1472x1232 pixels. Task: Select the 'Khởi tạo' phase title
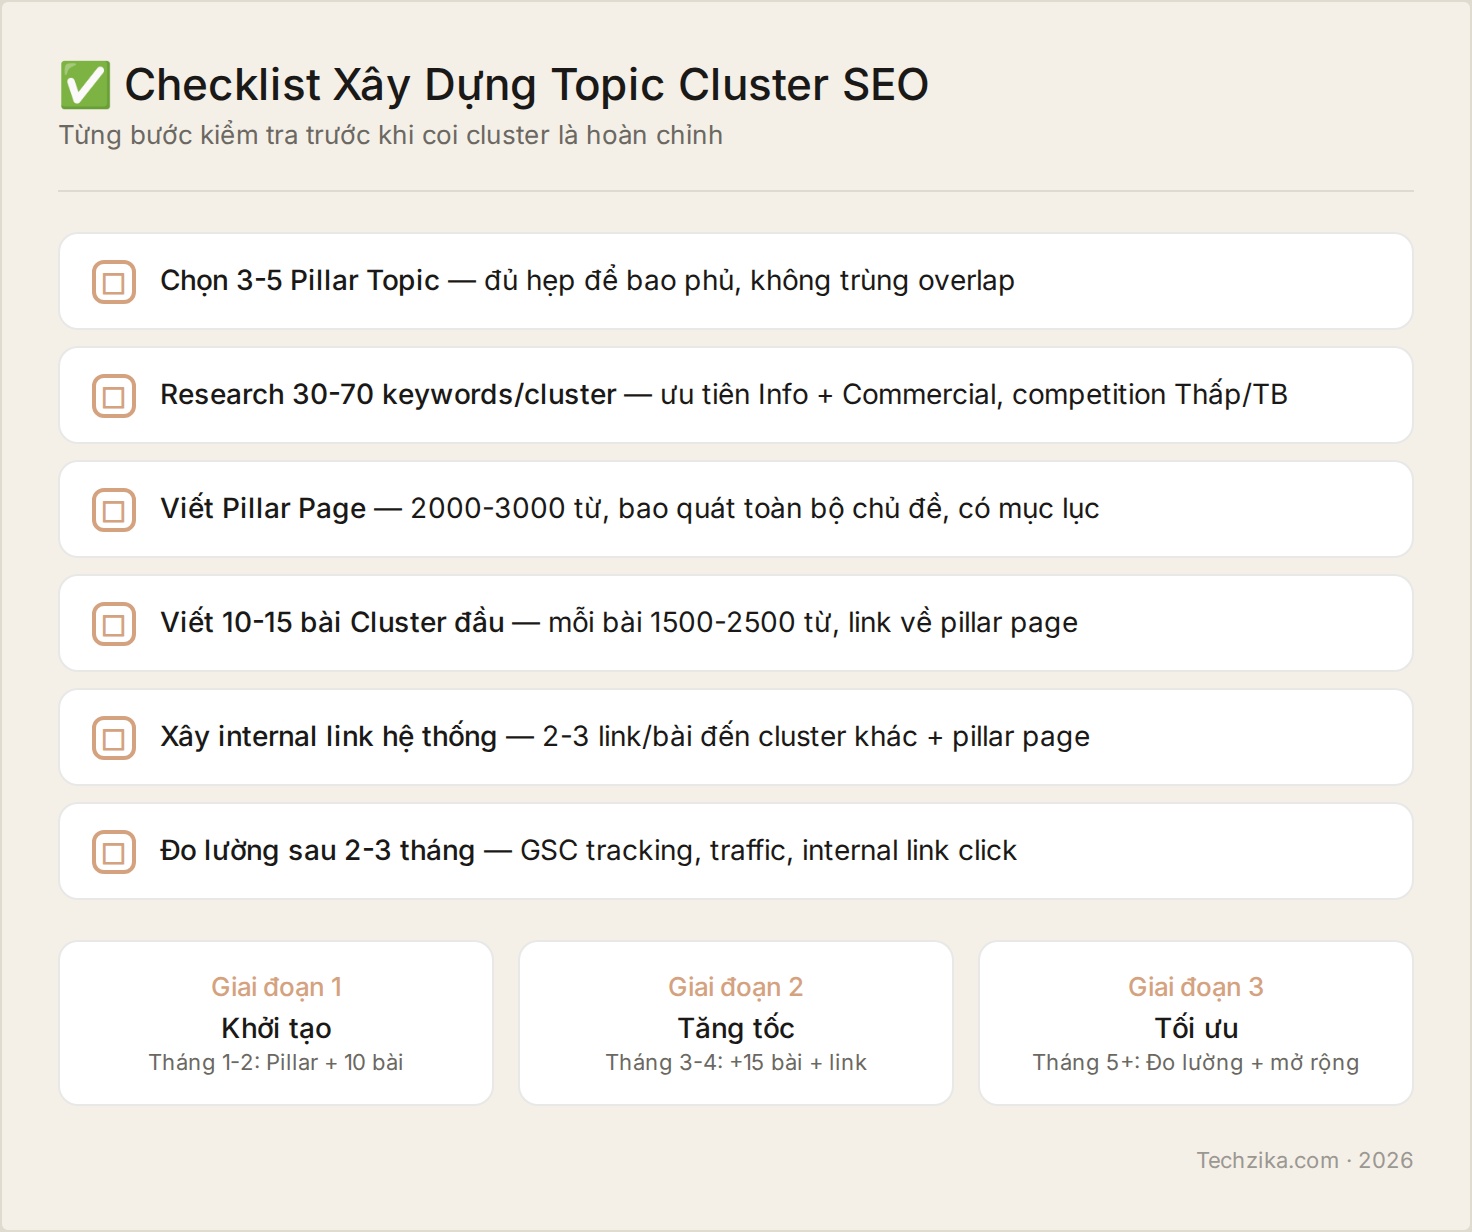pos(276,1028)
